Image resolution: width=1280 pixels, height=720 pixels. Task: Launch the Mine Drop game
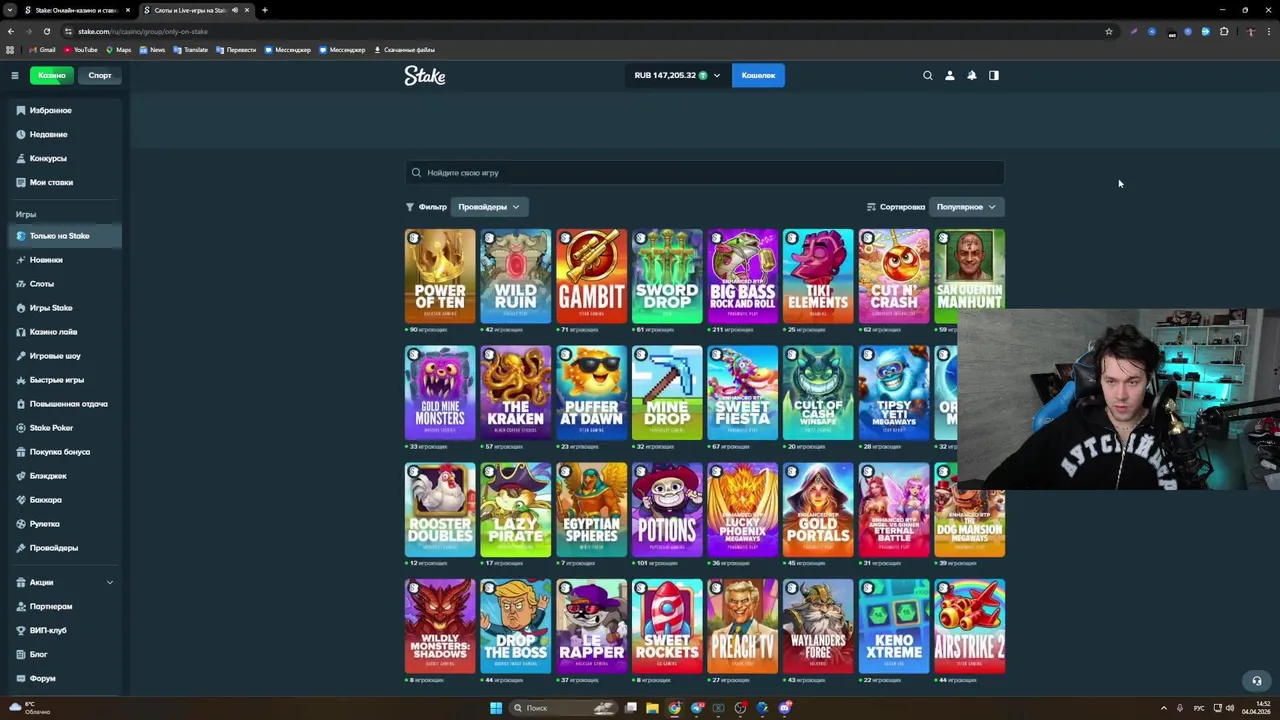tap(667, 393)
